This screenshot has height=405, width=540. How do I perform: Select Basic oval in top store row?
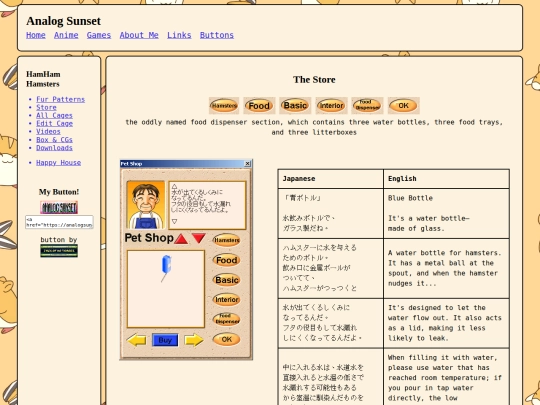[295, 105]
